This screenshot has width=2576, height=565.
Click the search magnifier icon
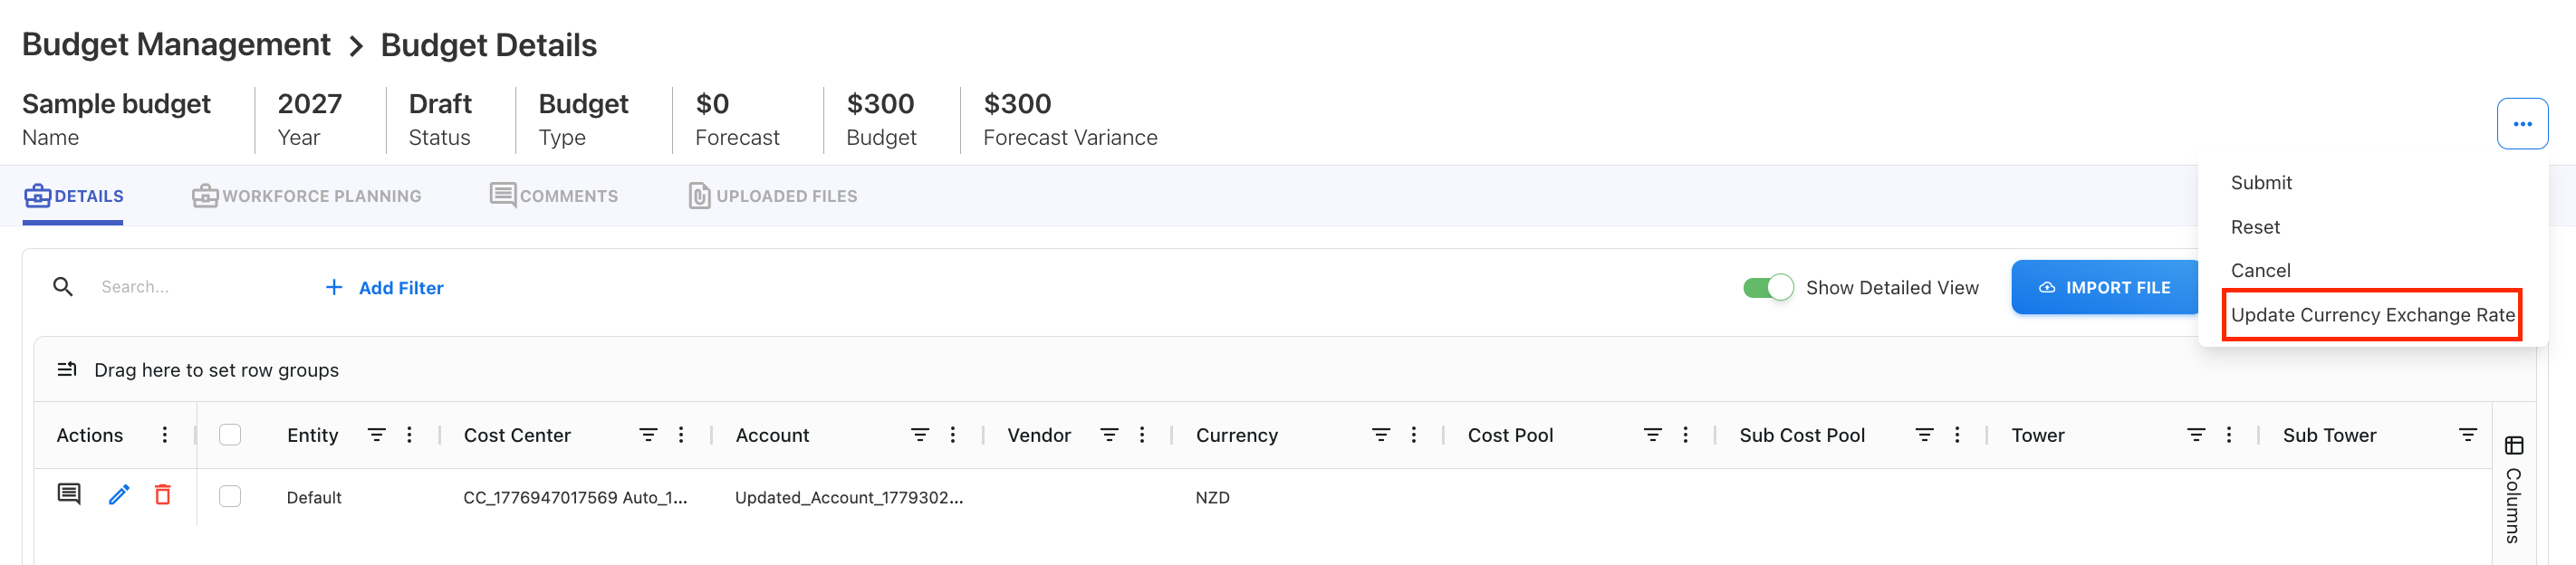pyautogui.click(x=63, y=287)
